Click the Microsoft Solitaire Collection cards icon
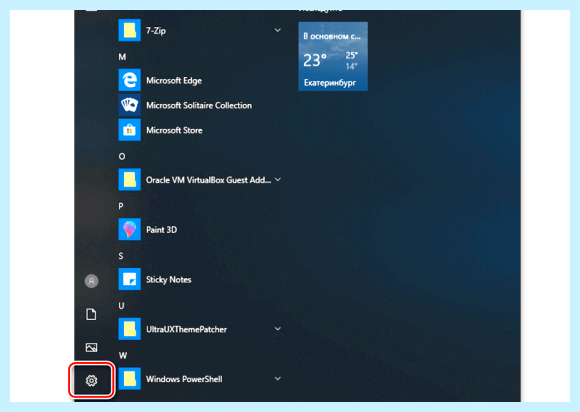This screenshot has height=412, width=580. click(x=129, y=105)
